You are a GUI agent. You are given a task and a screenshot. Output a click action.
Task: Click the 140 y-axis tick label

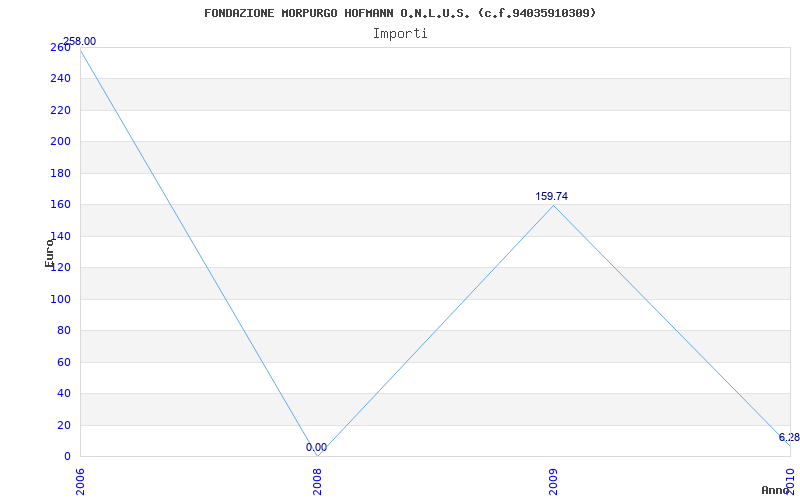60,236
